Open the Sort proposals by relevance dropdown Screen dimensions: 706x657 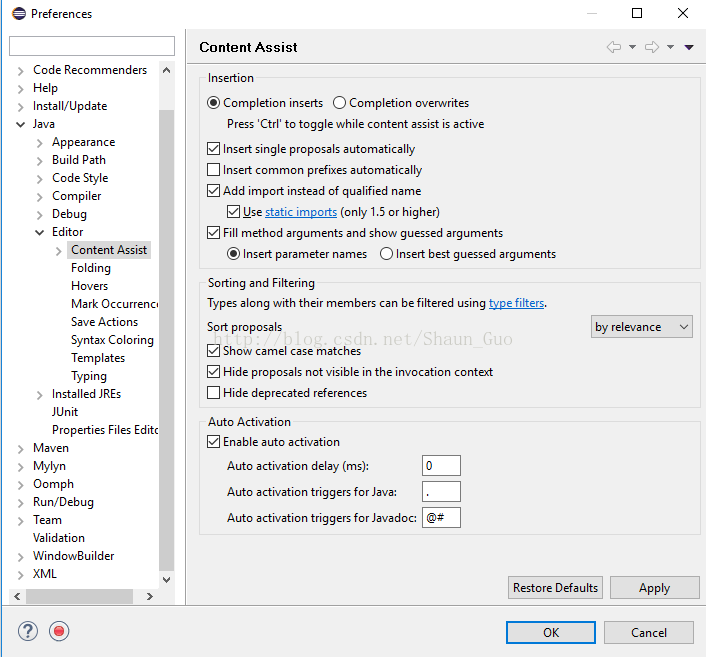642,327
